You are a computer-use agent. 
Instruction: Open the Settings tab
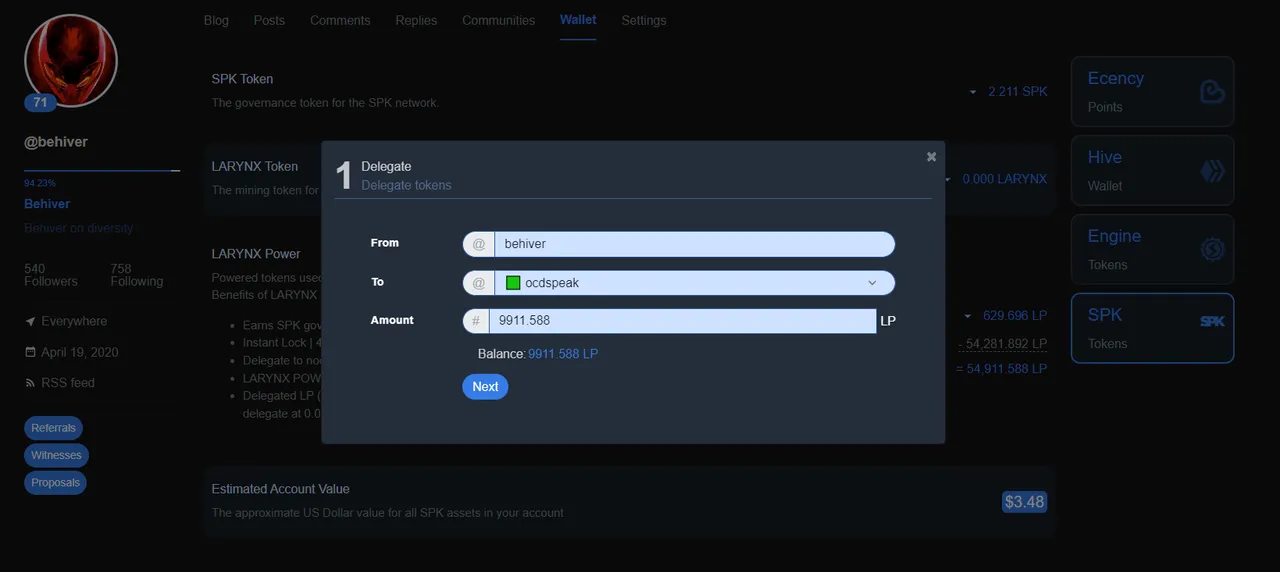tap(644, 20)
